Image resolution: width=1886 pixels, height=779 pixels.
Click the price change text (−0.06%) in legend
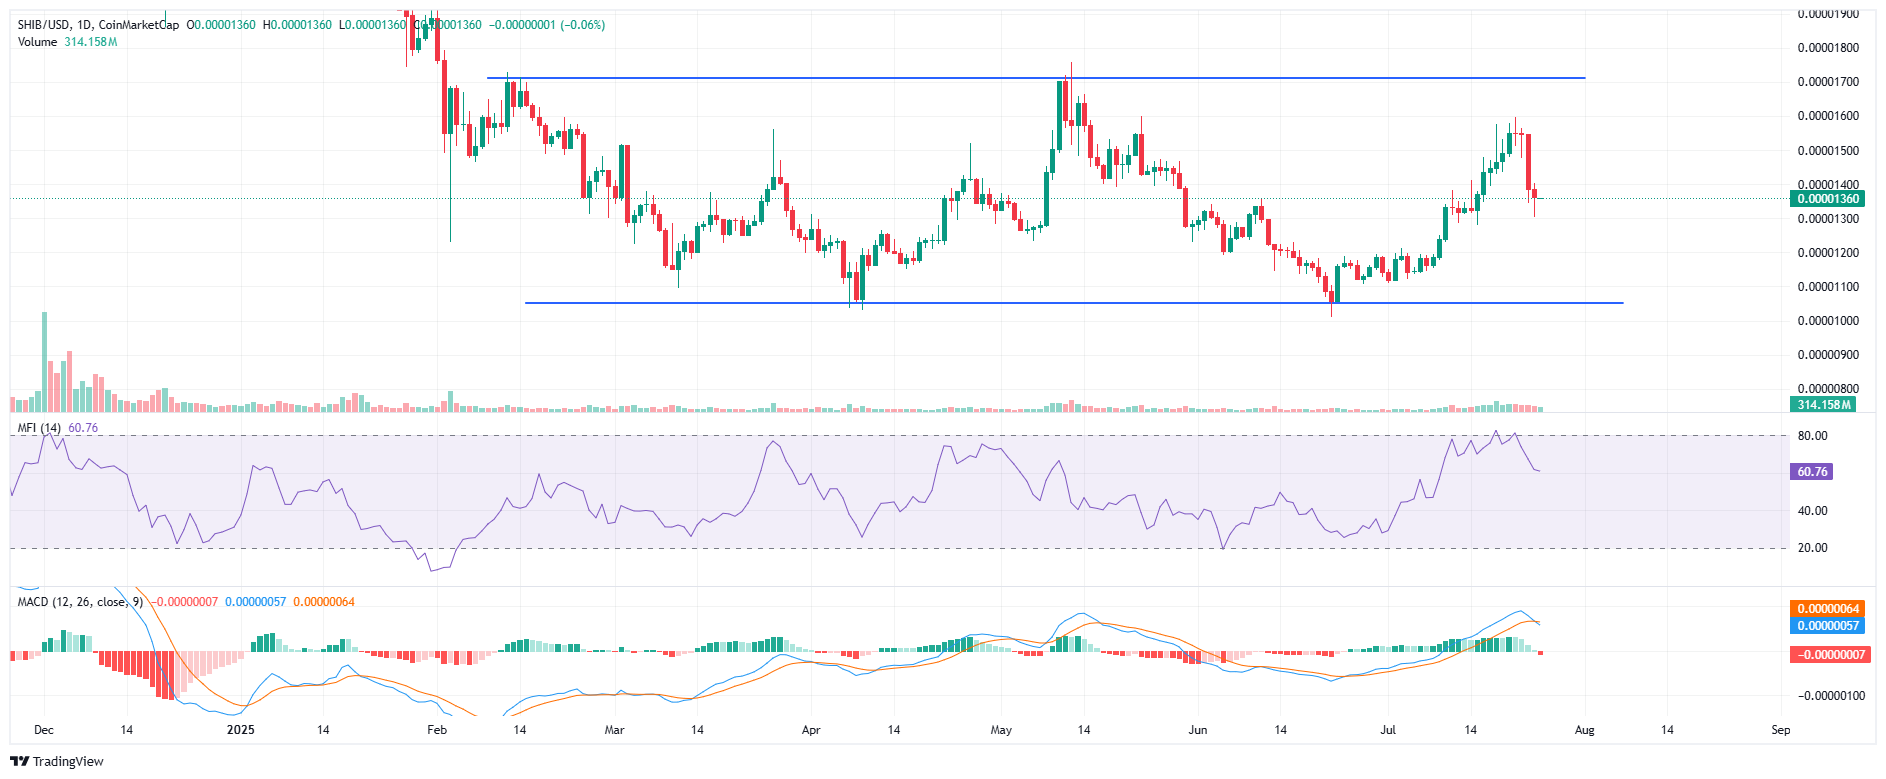click(x=584, y=25)
